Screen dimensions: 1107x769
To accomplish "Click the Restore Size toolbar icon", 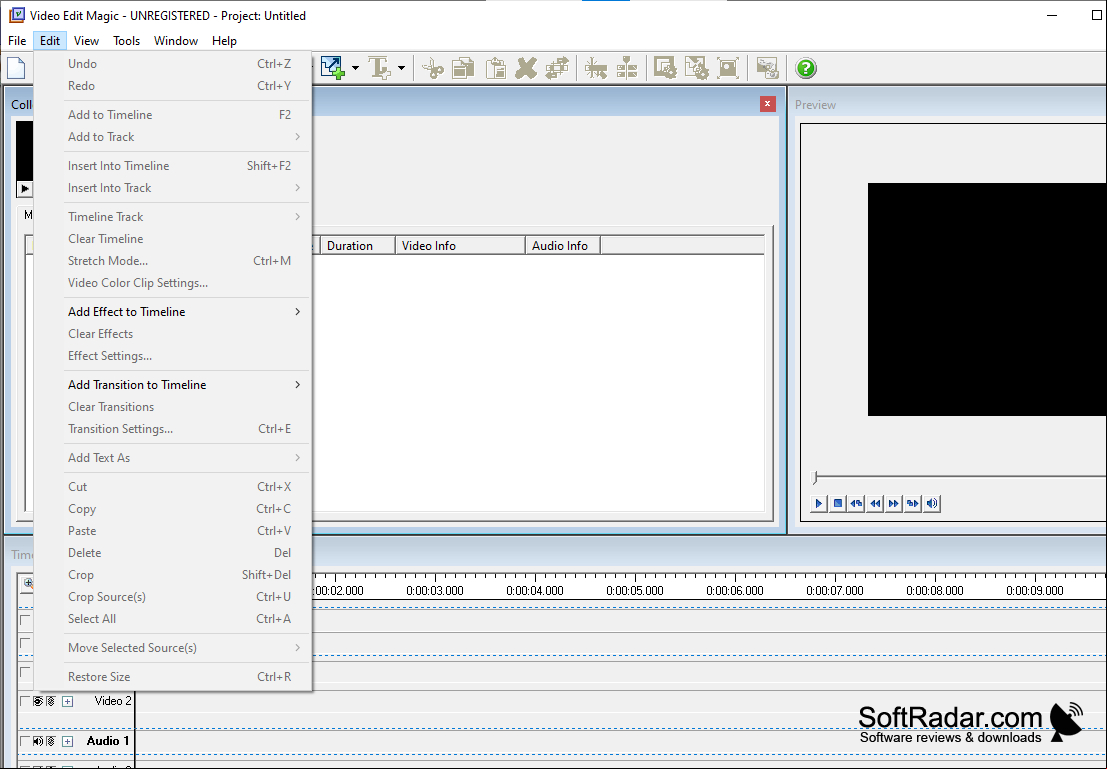I will point(728,68).
